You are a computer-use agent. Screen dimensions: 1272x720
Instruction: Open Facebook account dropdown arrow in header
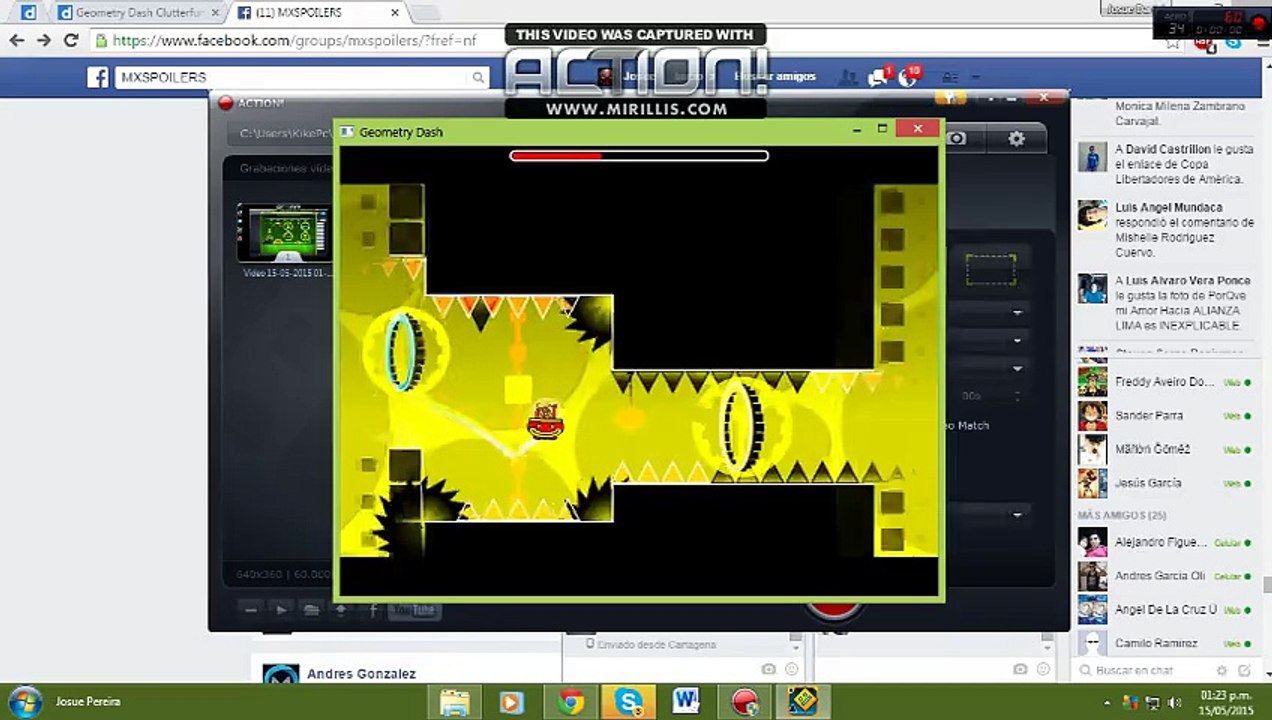tap(975, 77)
